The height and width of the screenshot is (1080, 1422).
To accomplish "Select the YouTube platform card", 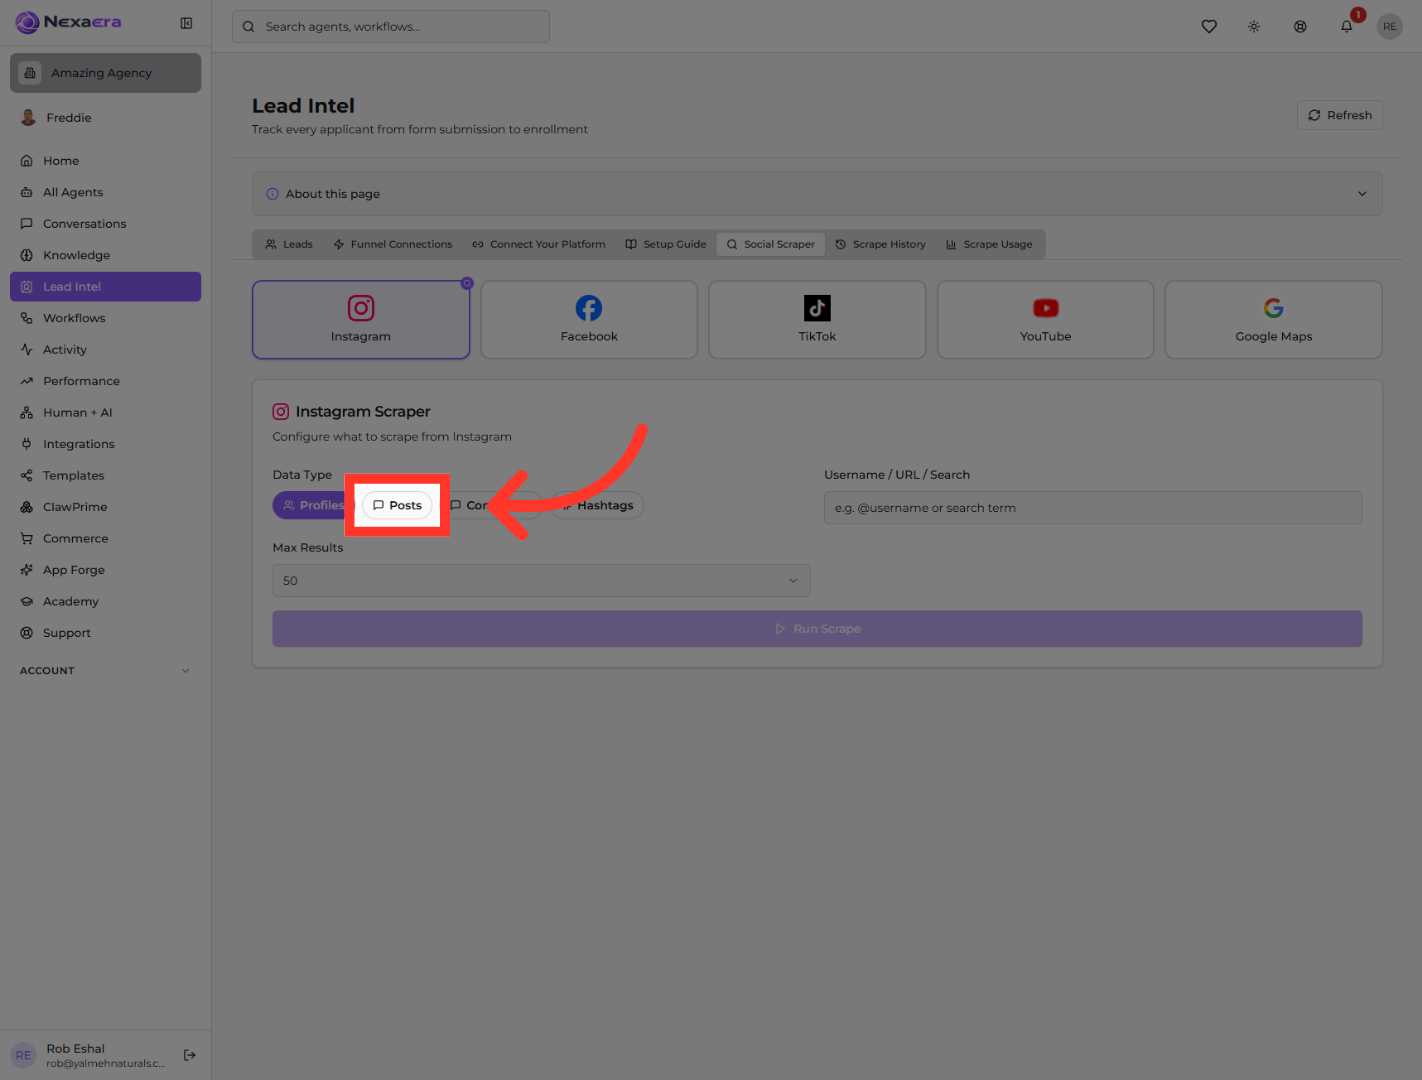I will pyautogui.click(x=1045, y=320).
